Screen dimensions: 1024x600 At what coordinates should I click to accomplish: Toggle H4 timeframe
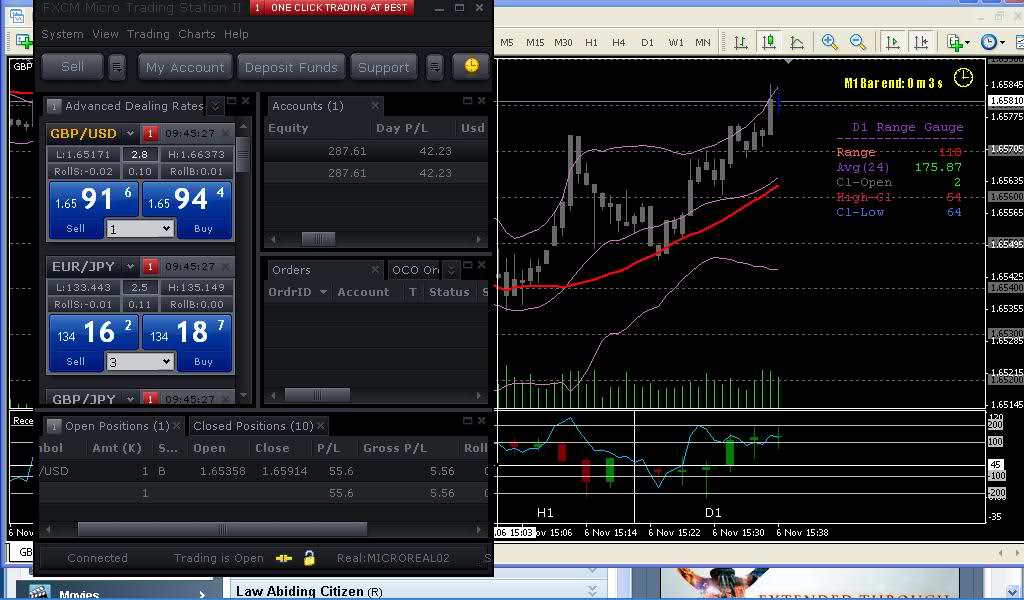pyautogui.click(x=618, y=42)
